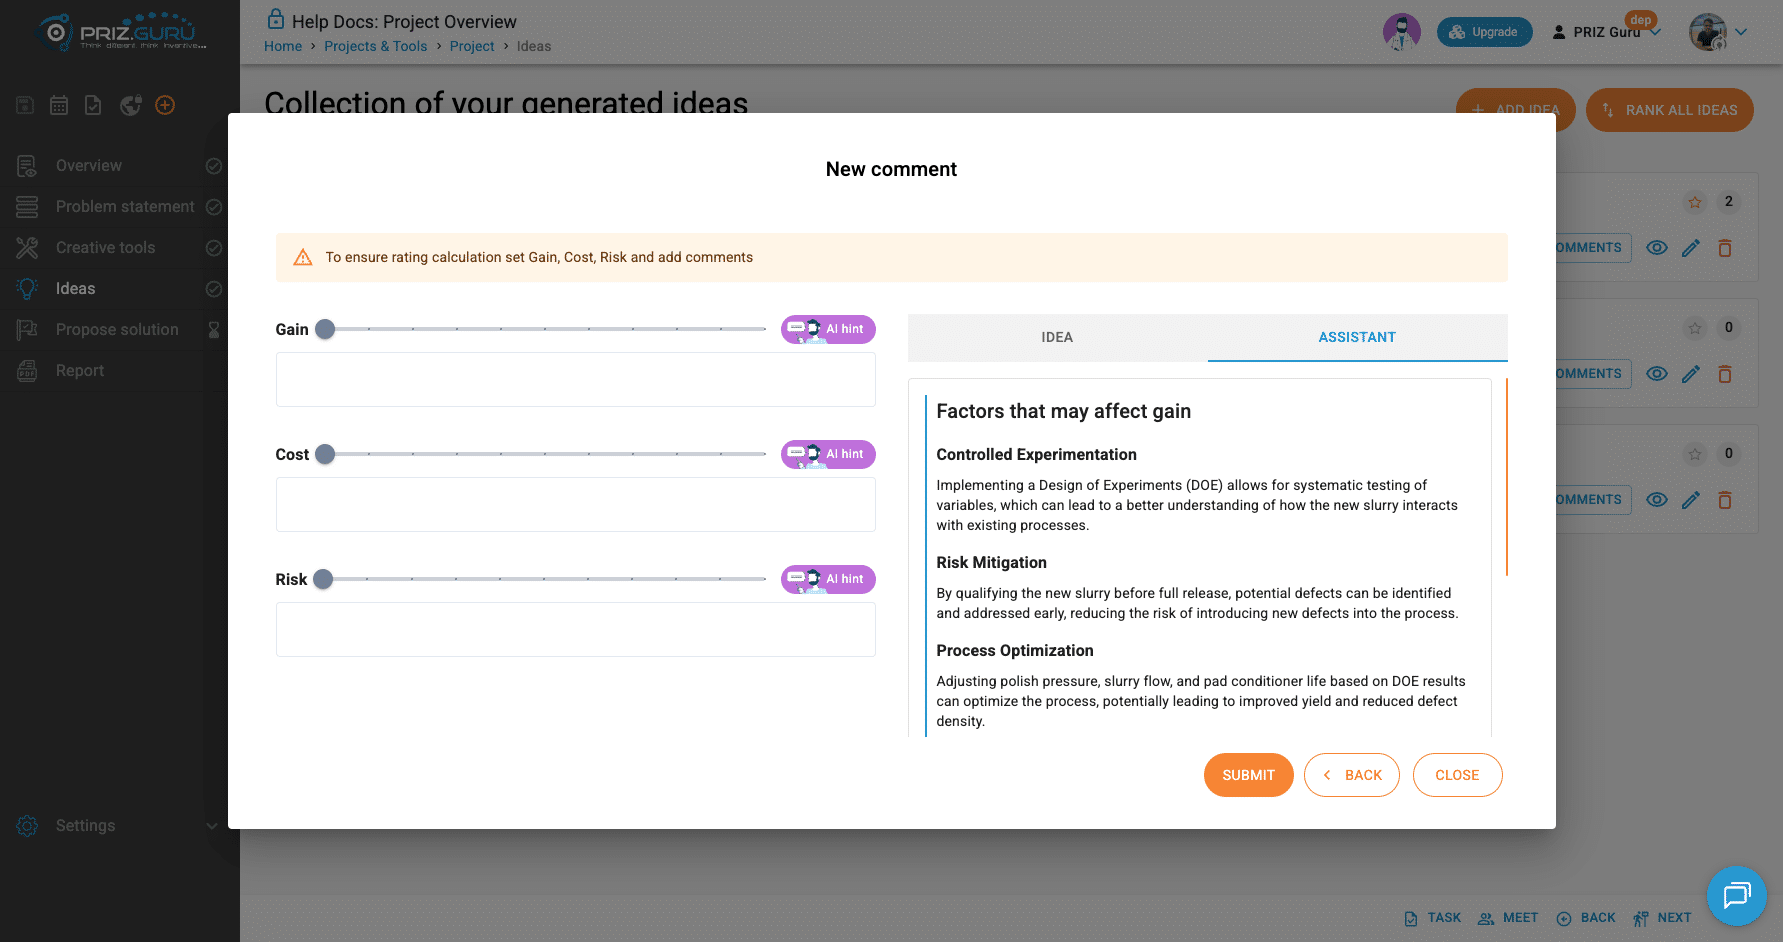This screenshot has height=942, width=1783.
Task: Click the Upgrade button
Action: (x=1484, y=32)
